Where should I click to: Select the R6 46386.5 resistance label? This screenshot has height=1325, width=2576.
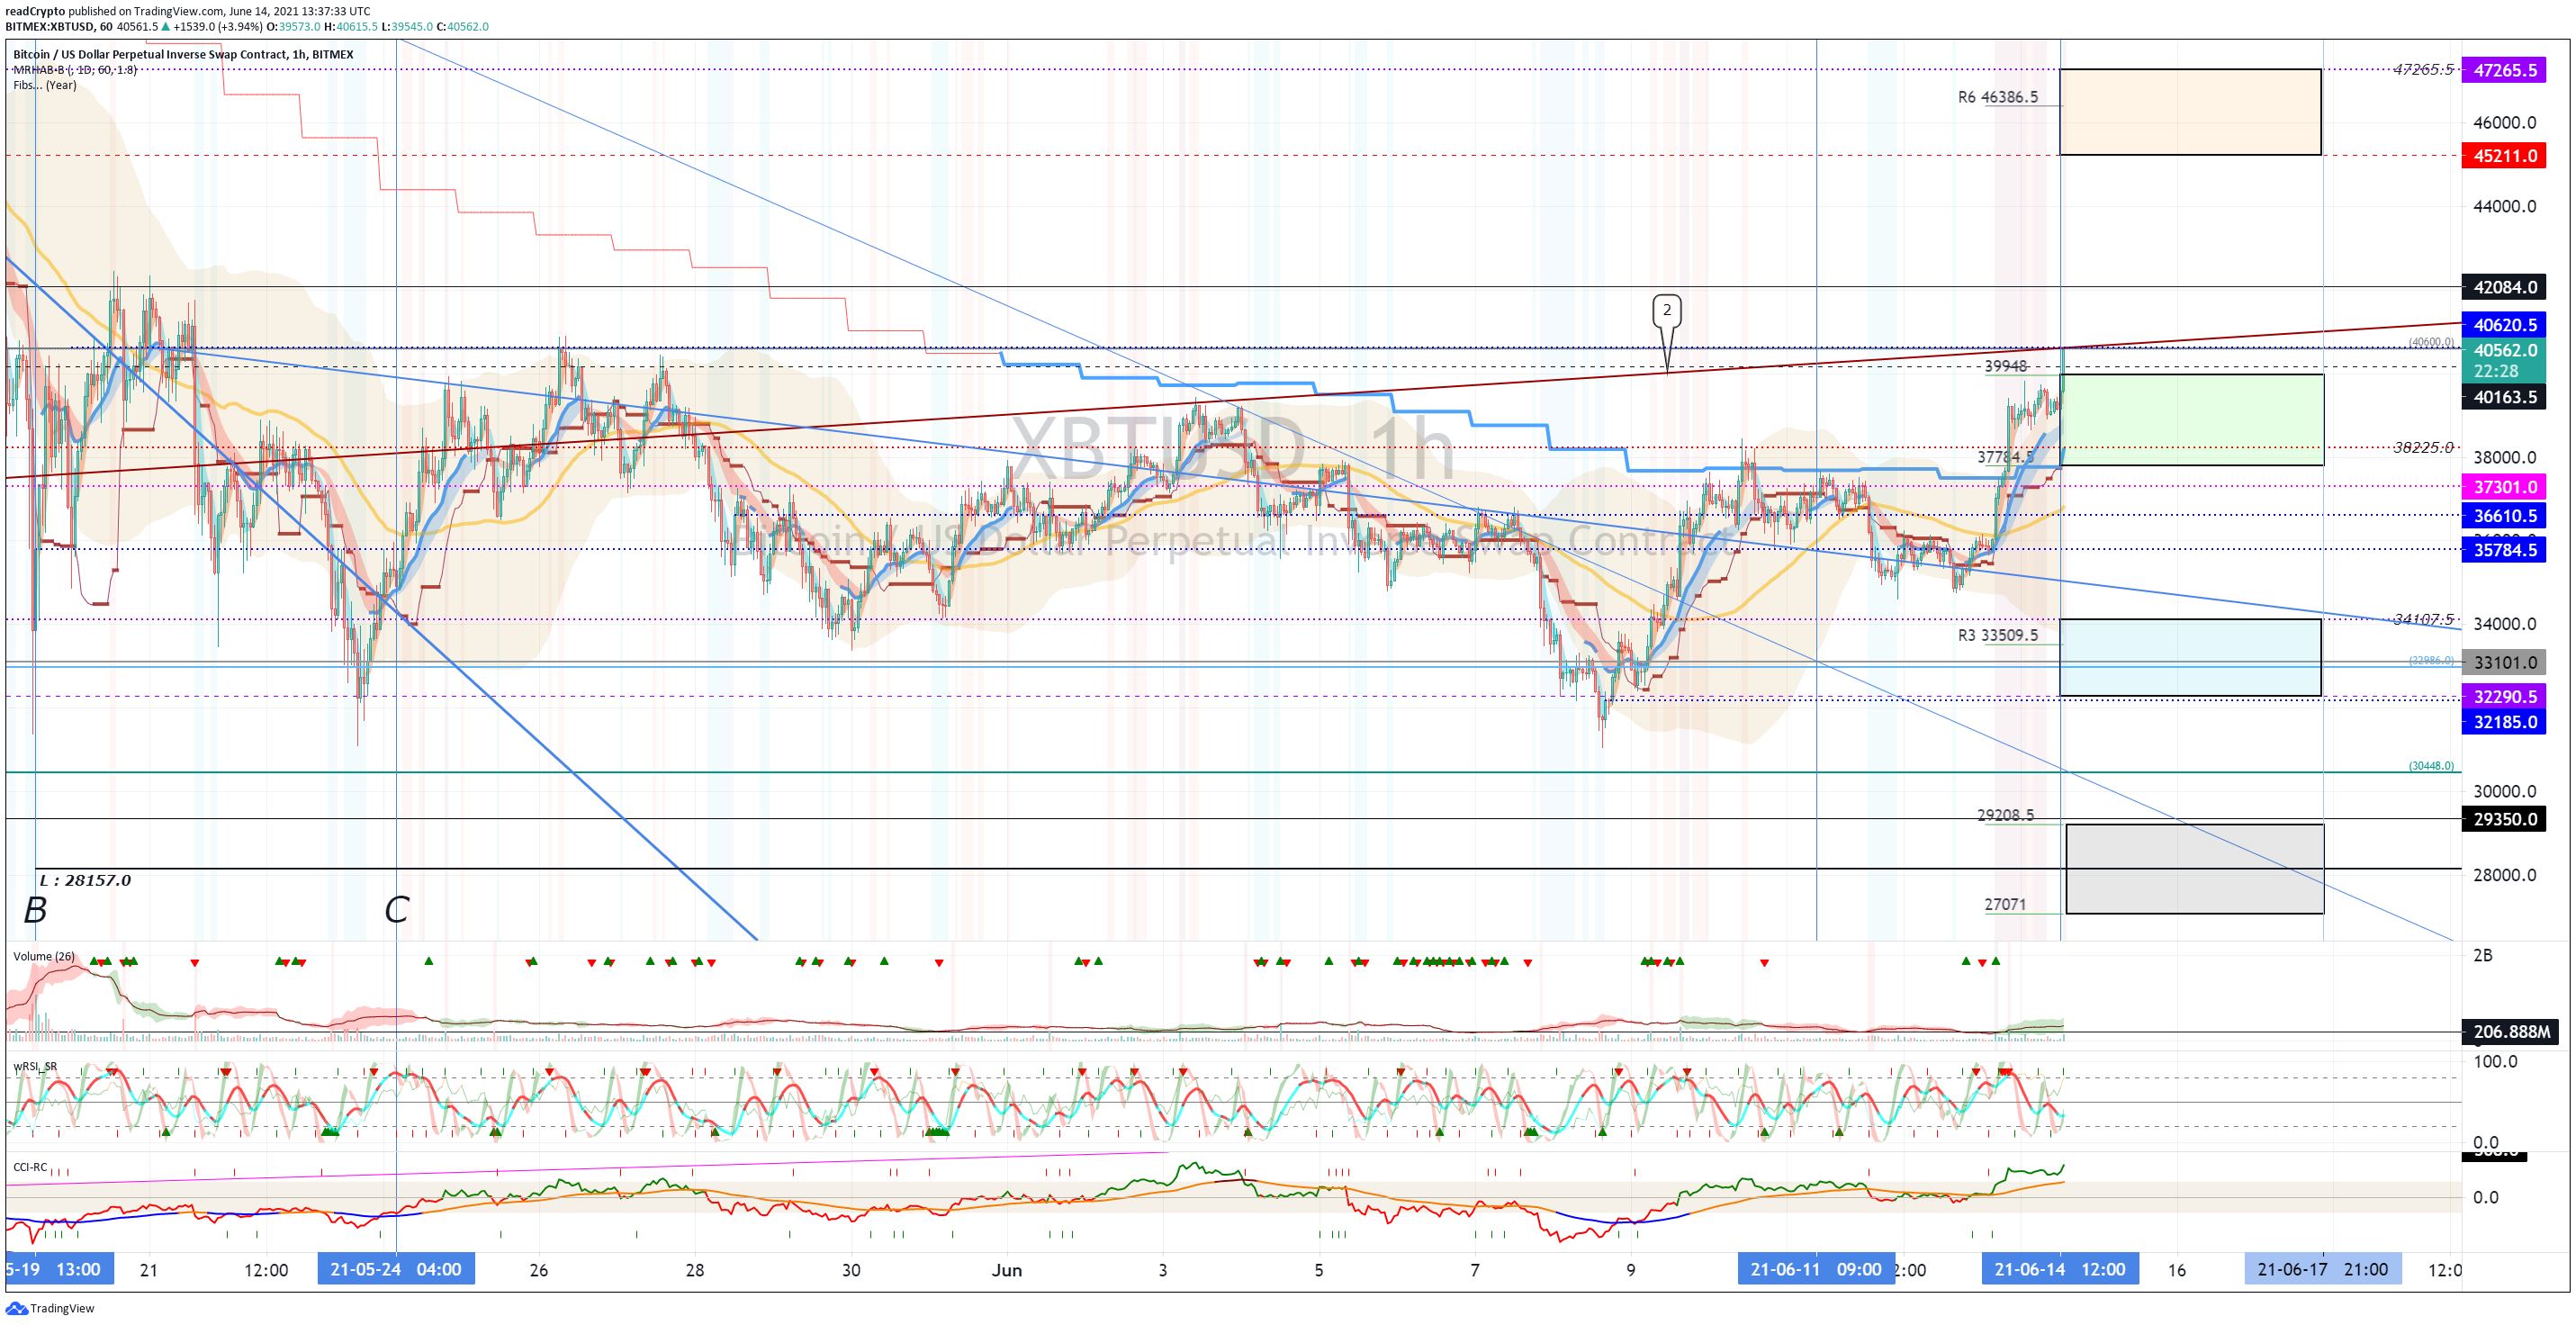click(1997, 97)
